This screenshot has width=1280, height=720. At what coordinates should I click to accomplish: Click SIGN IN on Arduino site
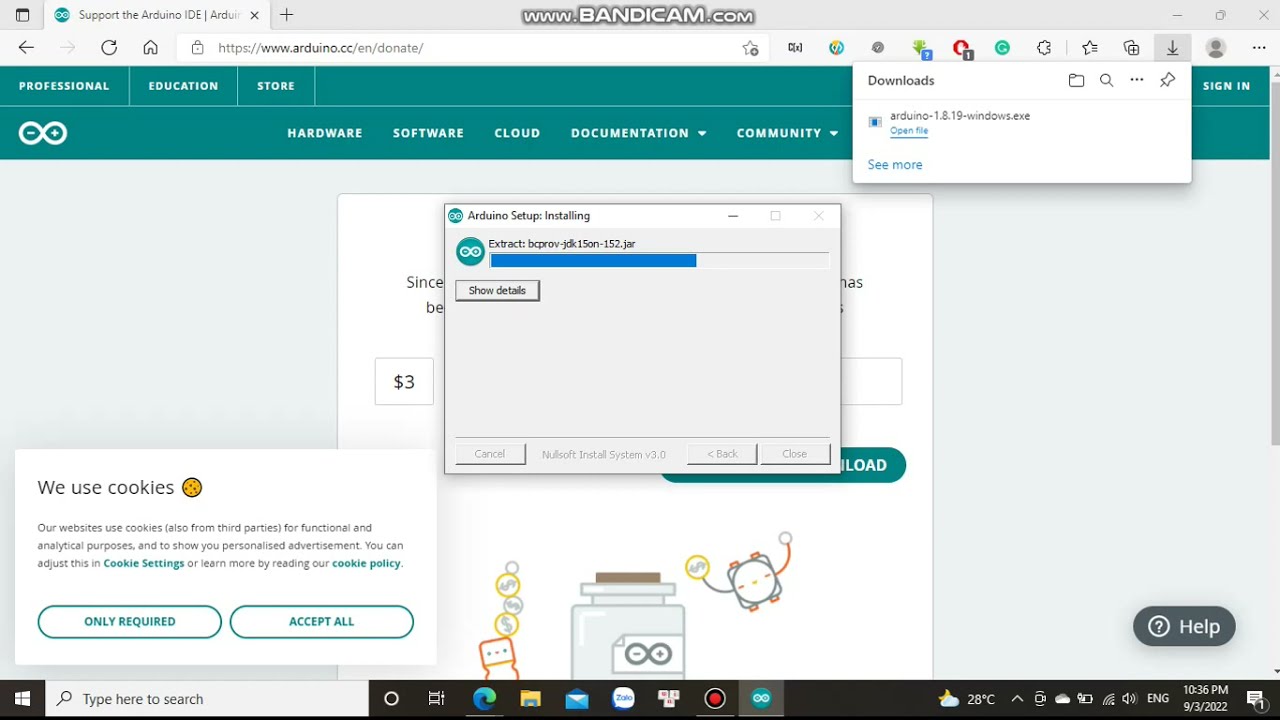click(1226, 86)
